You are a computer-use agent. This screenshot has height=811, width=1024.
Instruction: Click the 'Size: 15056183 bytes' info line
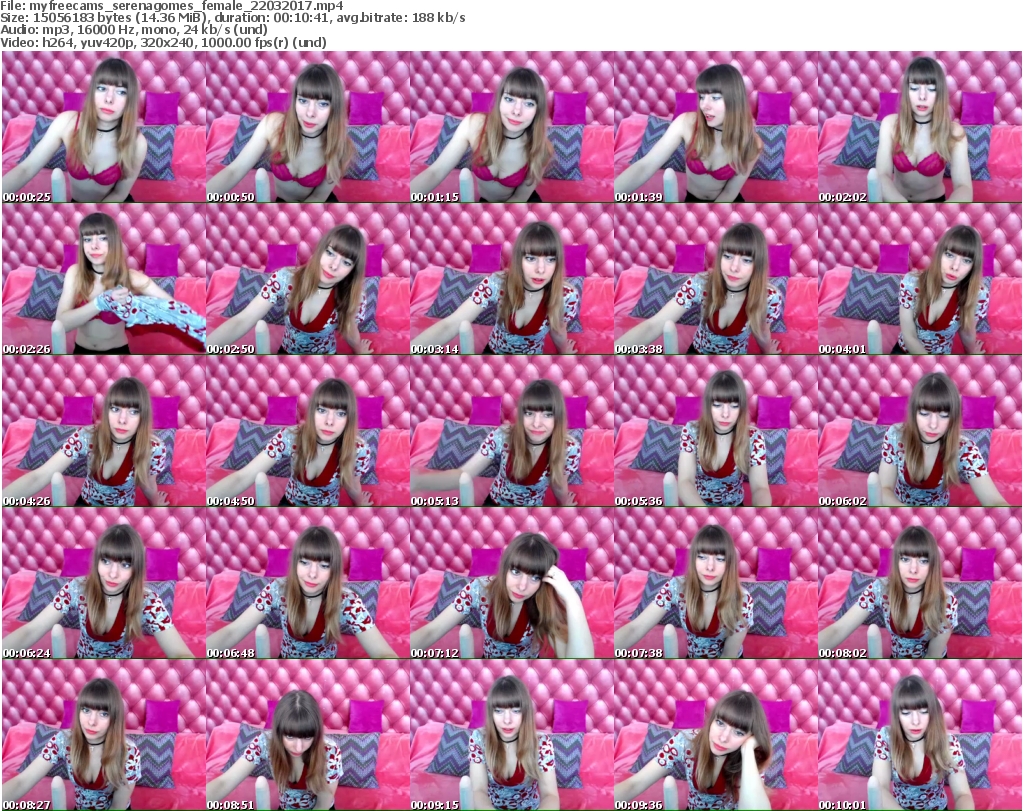232,18
